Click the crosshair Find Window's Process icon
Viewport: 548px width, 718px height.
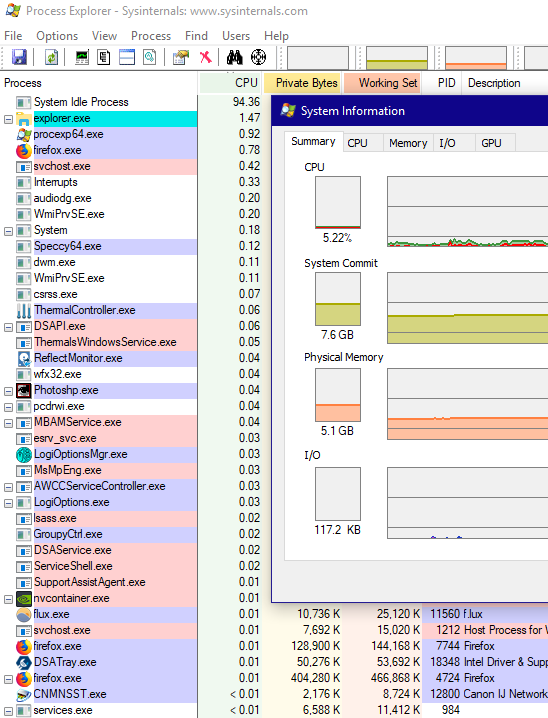259,57
